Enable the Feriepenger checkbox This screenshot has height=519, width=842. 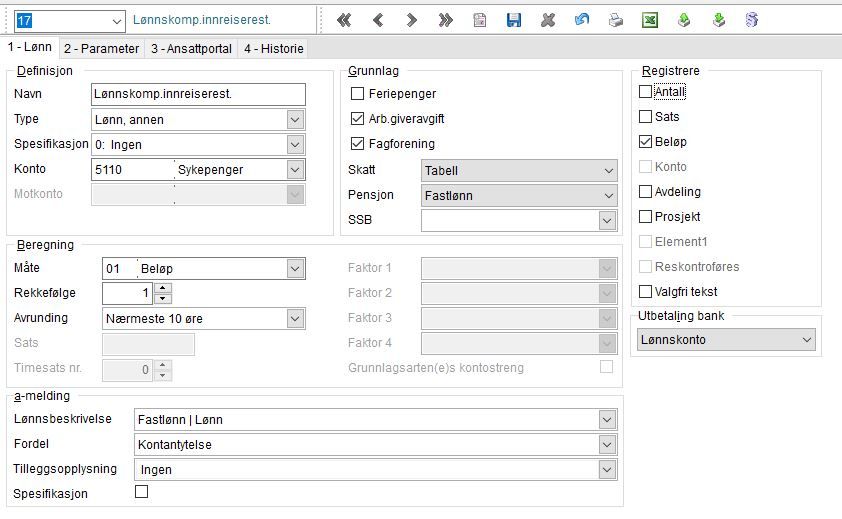coord(357,93)
